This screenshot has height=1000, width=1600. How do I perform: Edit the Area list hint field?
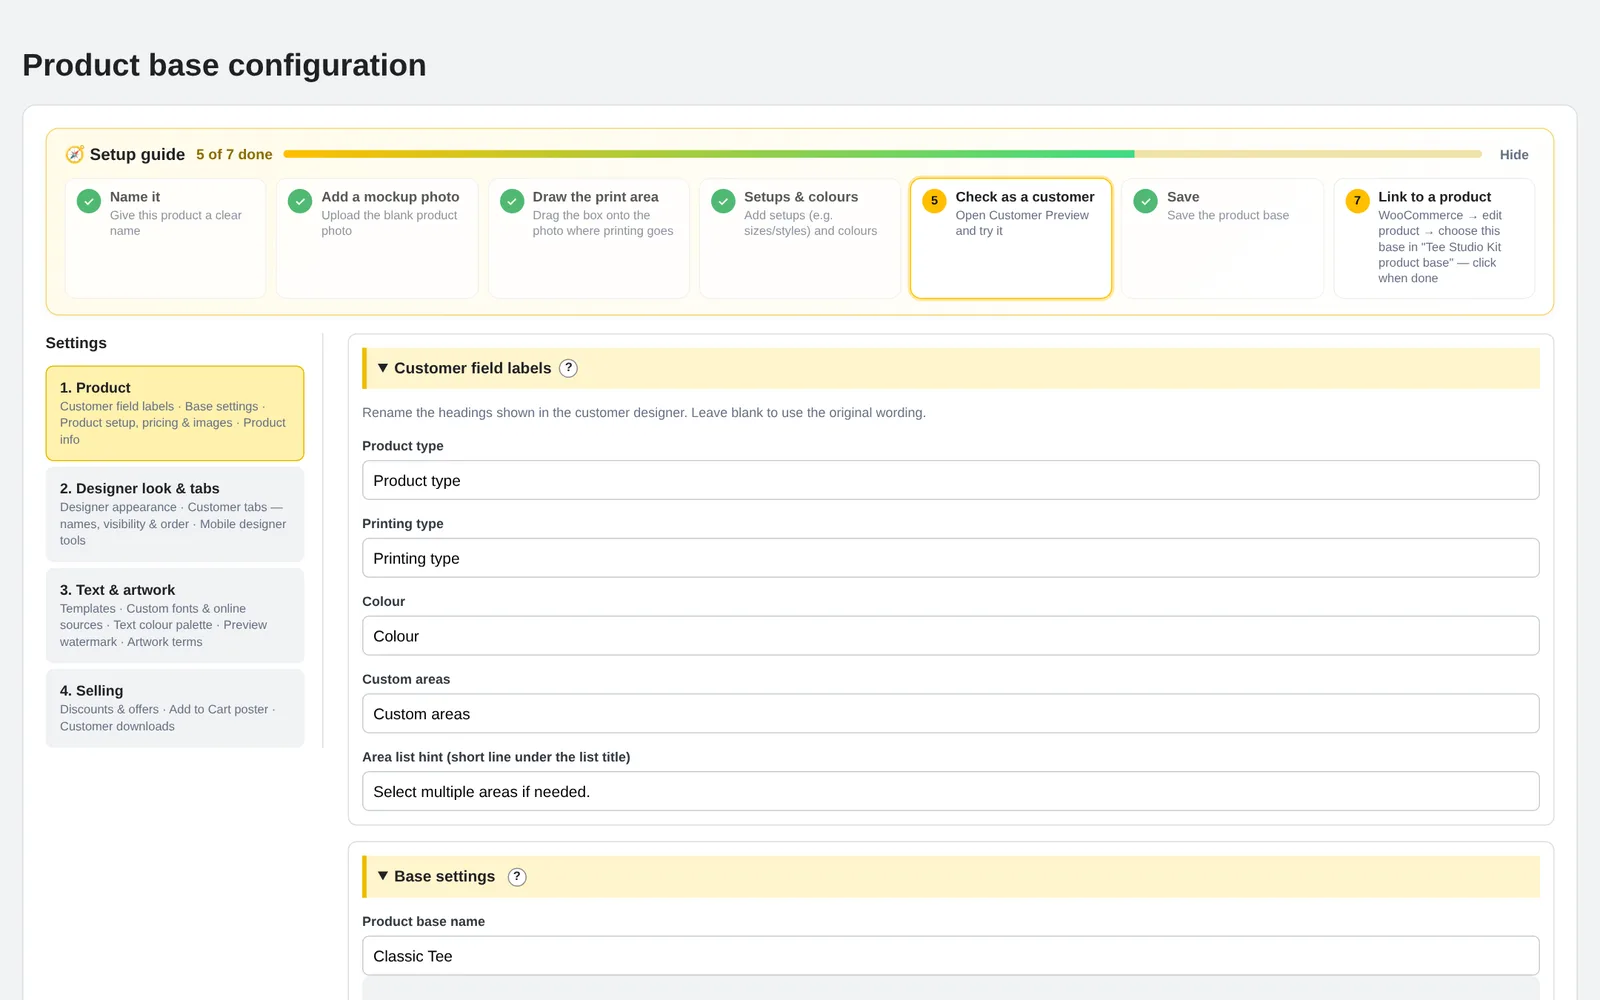(x=950, y=791)
